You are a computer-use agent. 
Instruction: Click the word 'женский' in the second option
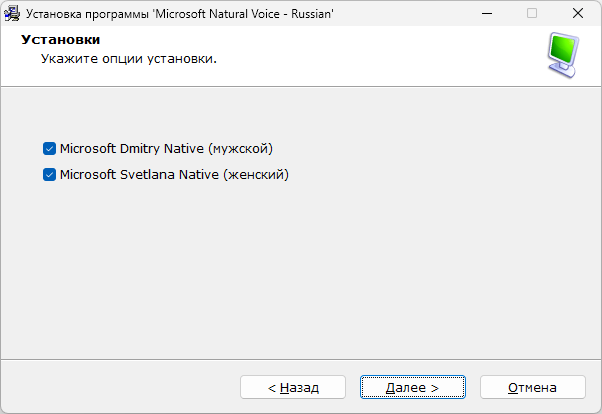(x=255, y=175)
